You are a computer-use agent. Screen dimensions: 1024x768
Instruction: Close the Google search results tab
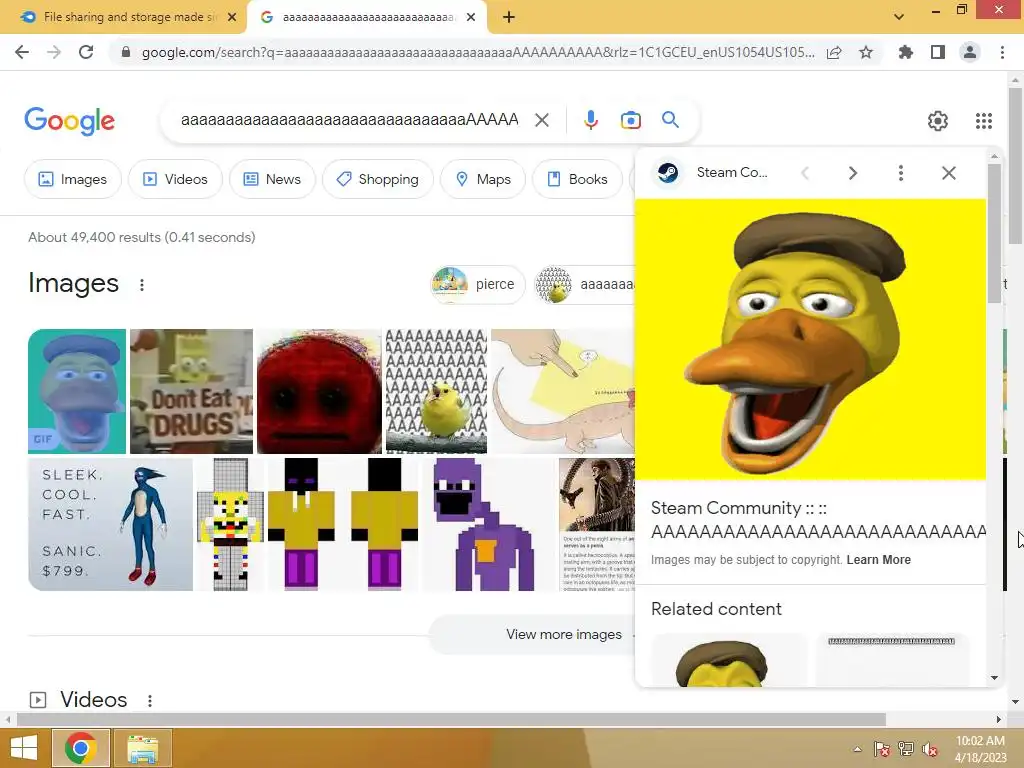click(471, 17)
